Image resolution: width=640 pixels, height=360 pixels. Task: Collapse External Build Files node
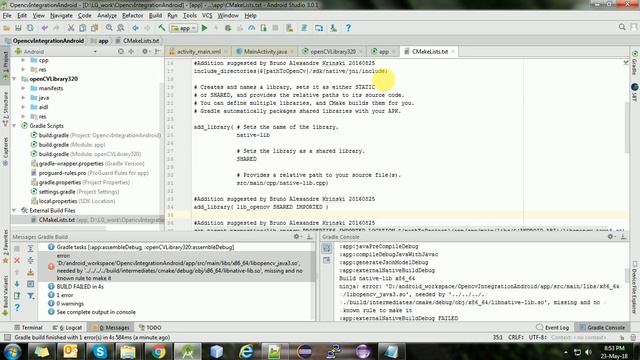[15, 210]
